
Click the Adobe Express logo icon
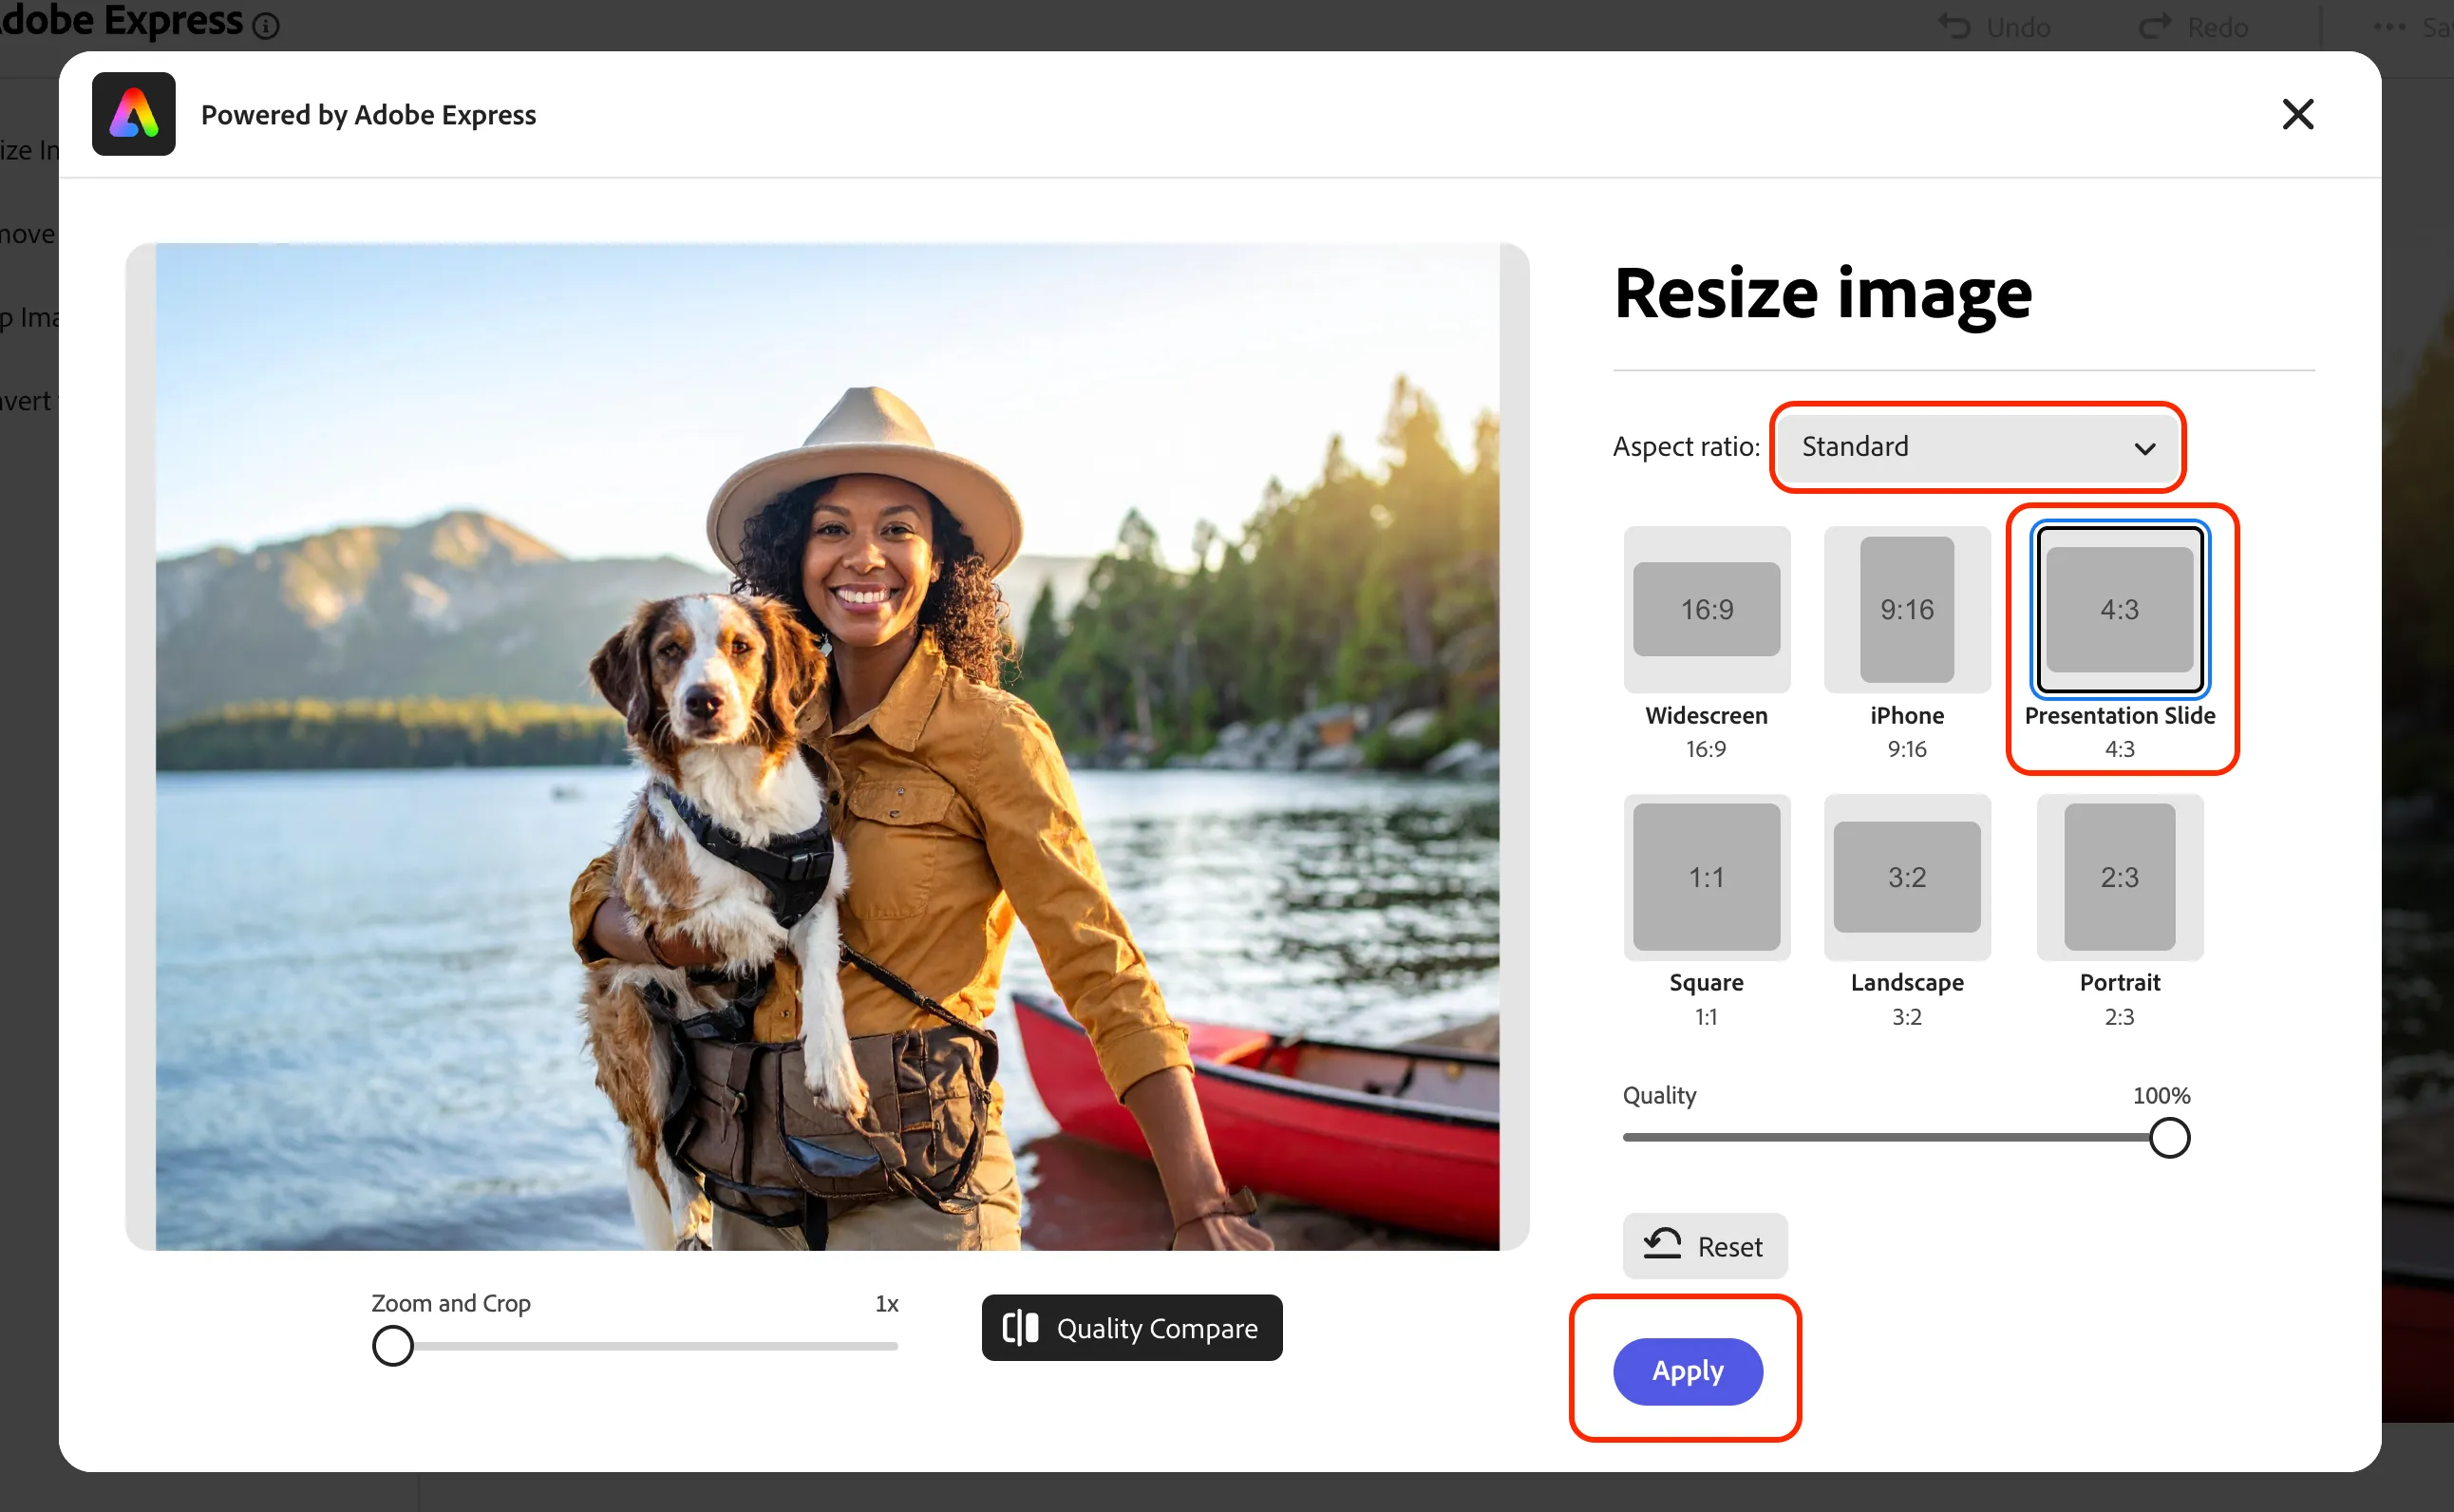click(133, 114)
